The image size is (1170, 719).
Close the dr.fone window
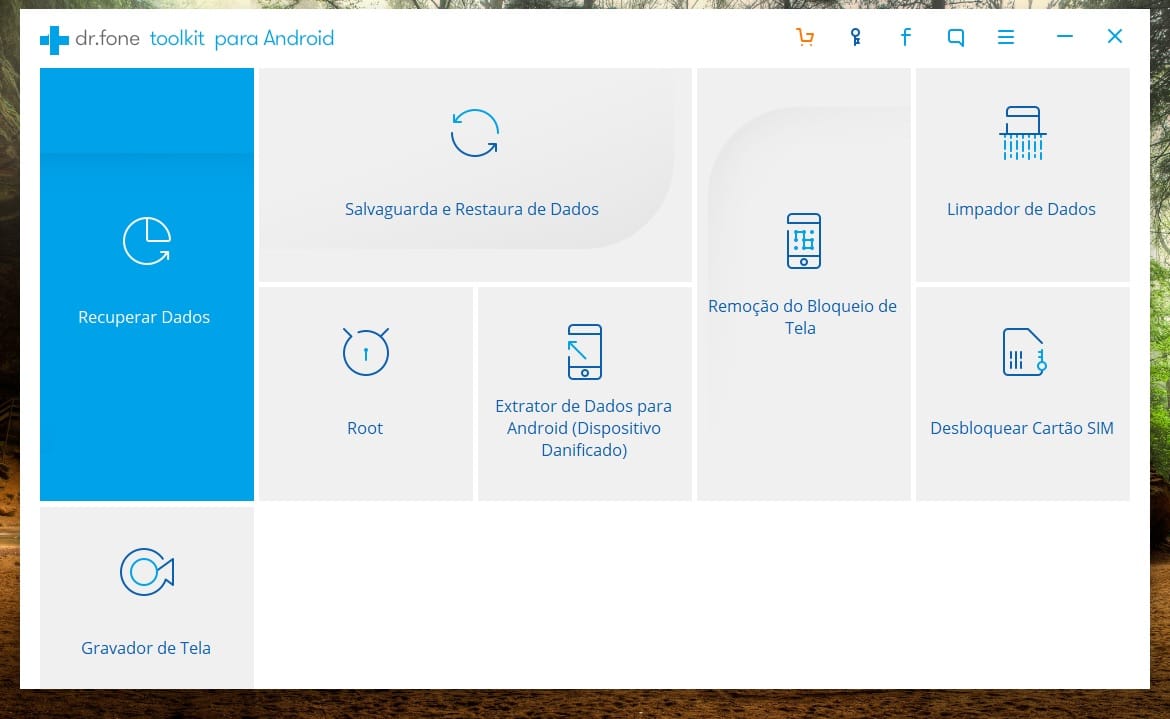click(1115, 36)
